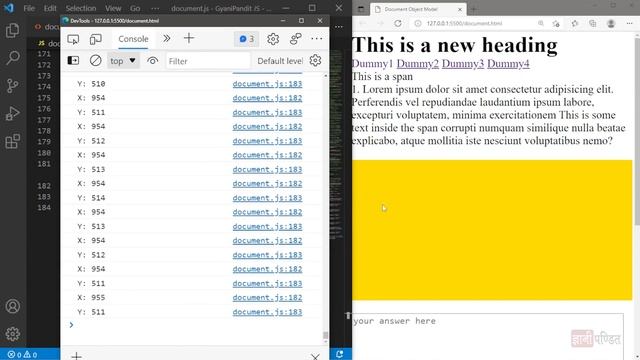Open document.js:183 link in the last console row
The width and height of the screenshot is (640, 360).
[x=267, y=312]
